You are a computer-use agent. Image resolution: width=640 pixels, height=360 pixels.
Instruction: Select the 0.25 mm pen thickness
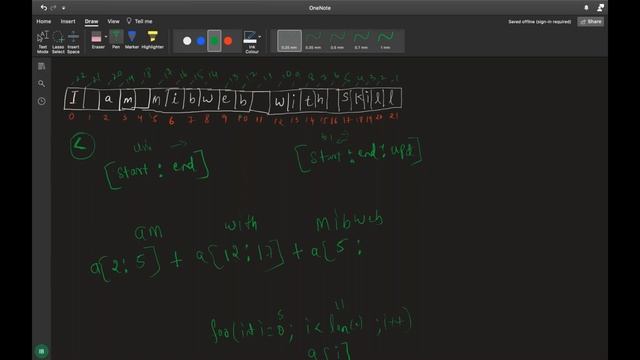coord(289,41)
